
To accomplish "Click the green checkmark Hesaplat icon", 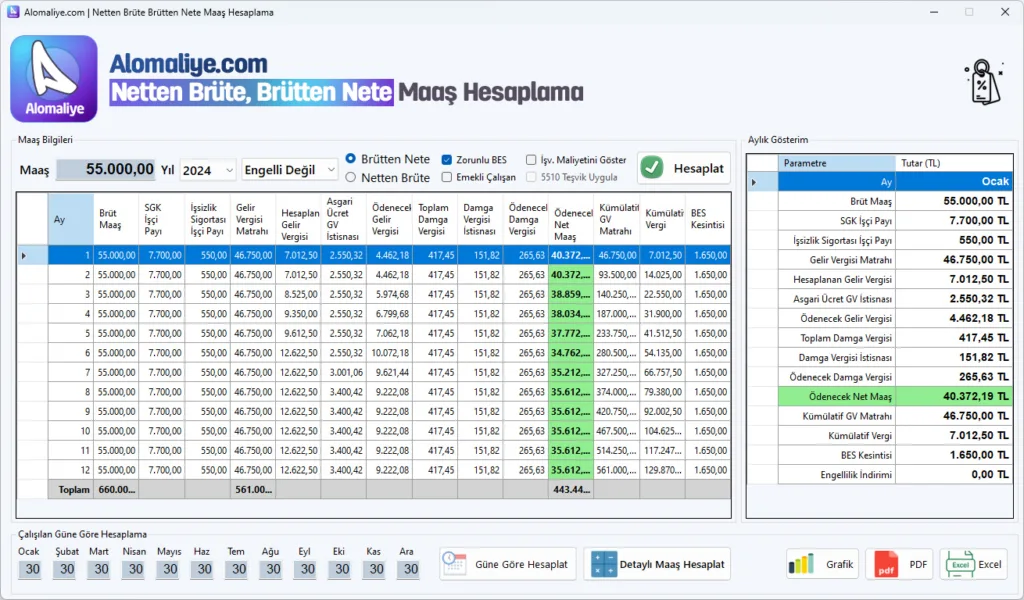I will tap(651, 168).
